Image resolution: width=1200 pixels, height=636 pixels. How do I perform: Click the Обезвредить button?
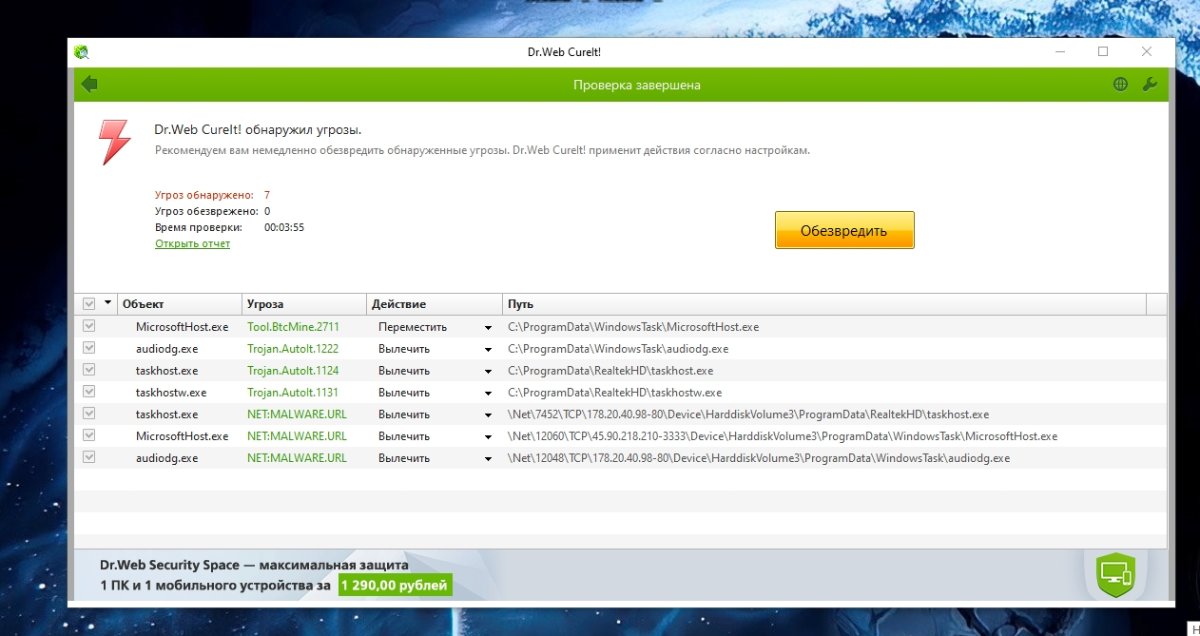click(844, 230)
